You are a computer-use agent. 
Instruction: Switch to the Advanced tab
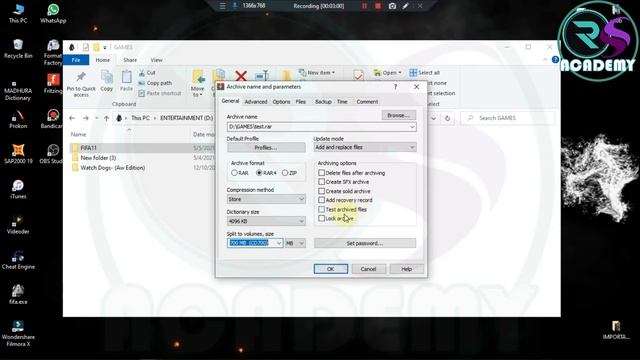pos(256,102)
